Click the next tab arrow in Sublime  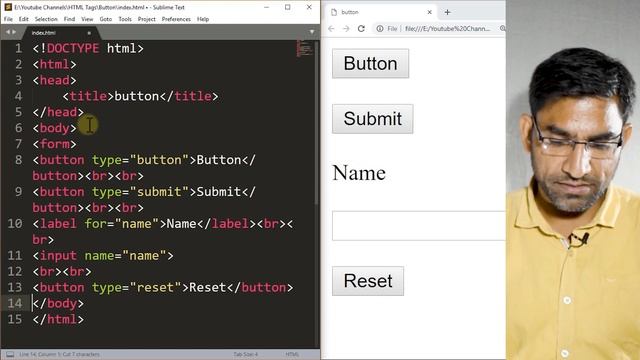coord(14,32)
